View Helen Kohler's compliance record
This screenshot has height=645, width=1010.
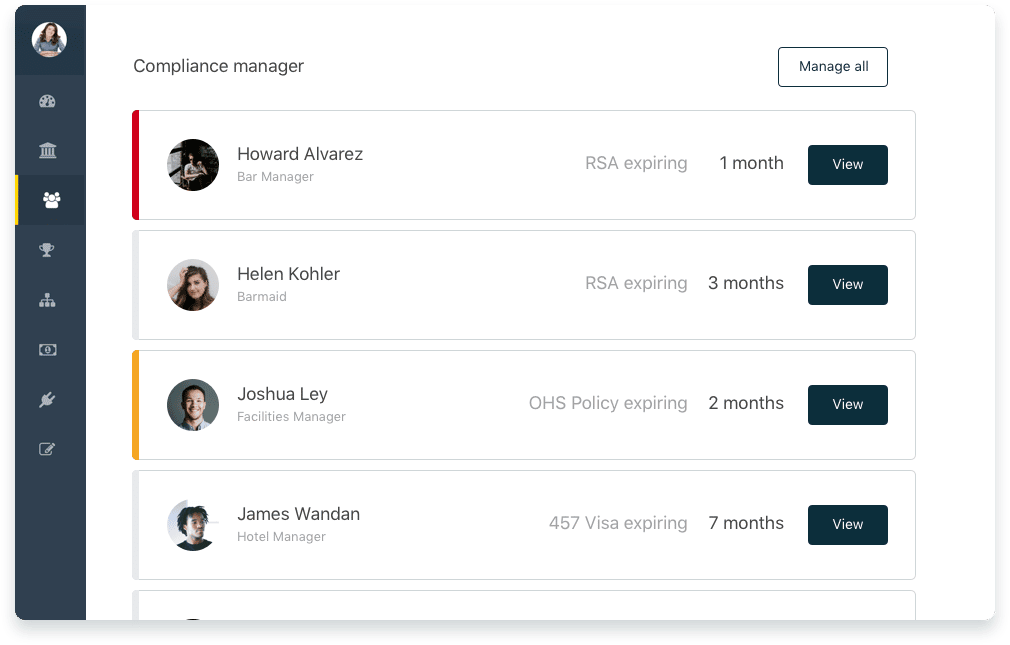[848, 285]
